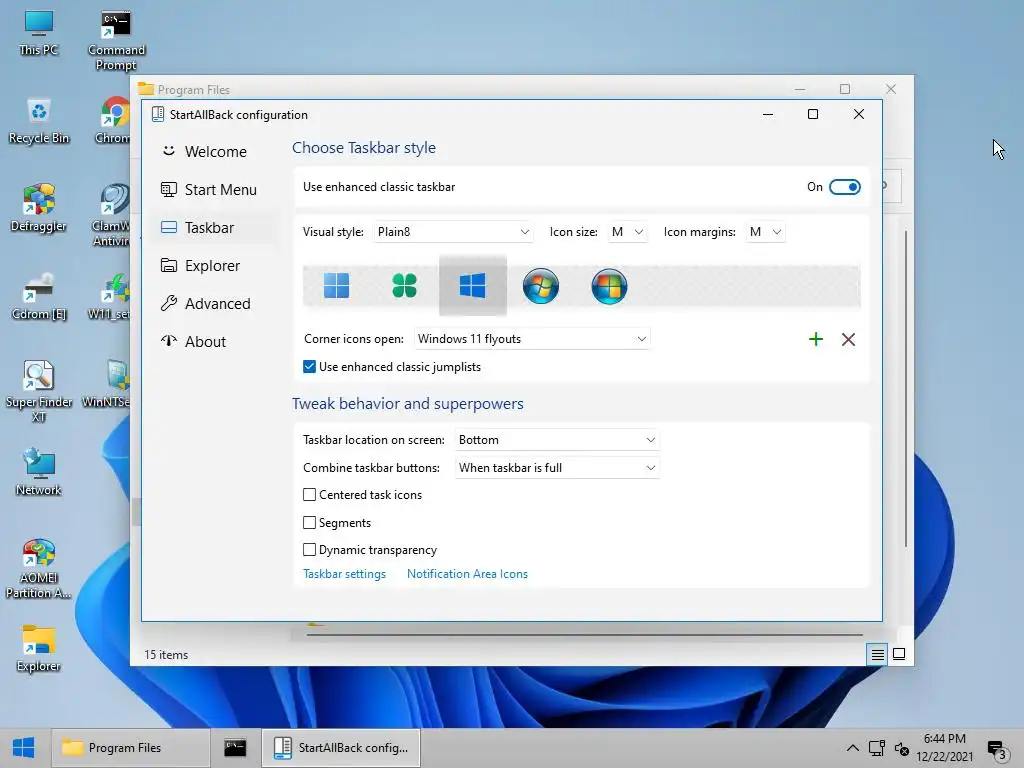
Task: Select the Network desktop icon
Action: (39, 473)
